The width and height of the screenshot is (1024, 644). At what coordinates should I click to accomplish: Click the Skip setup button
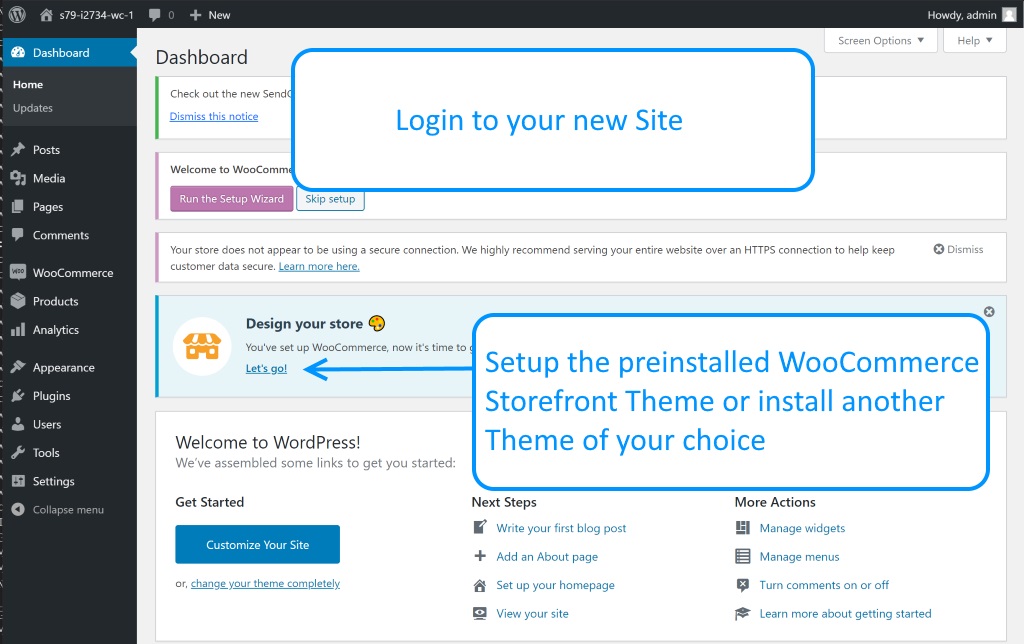(x=330, y=199)
